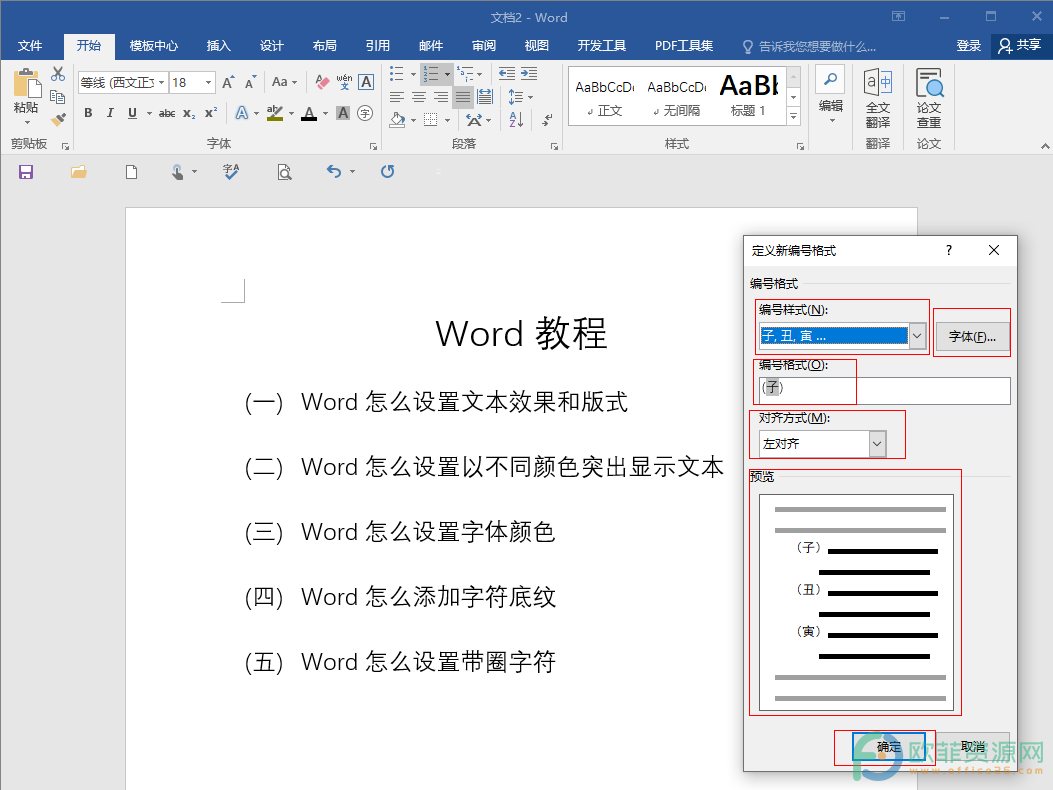Apply character border icon

pos(366,83)
